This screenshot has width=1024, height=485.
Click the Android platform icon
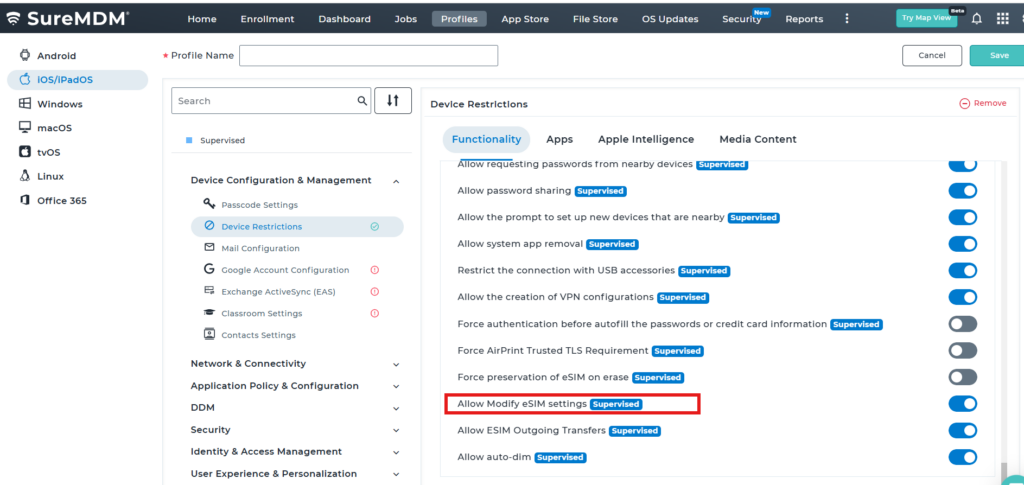tap(25, 55)
